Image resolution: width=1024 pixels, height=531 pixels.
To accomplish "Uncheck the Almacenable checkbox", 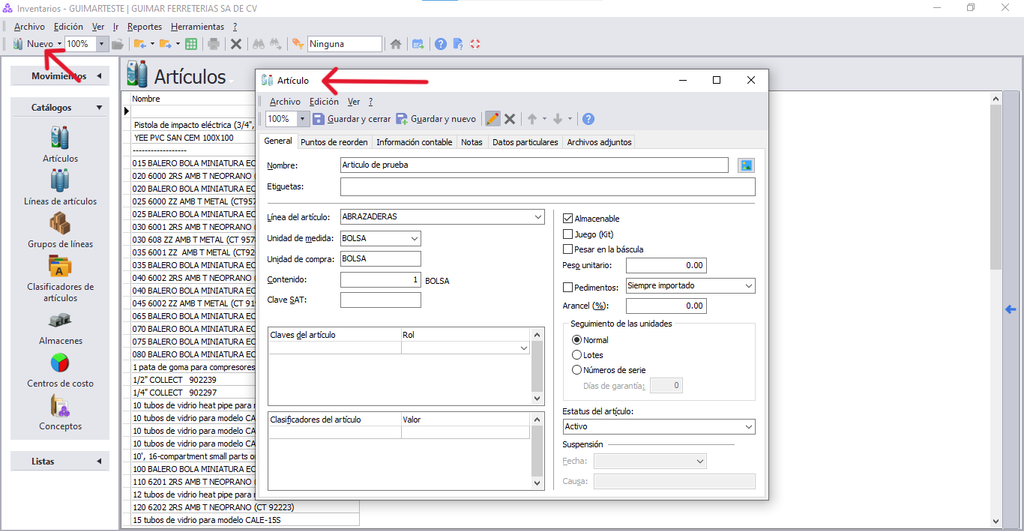I will click(x=568, y=218).
